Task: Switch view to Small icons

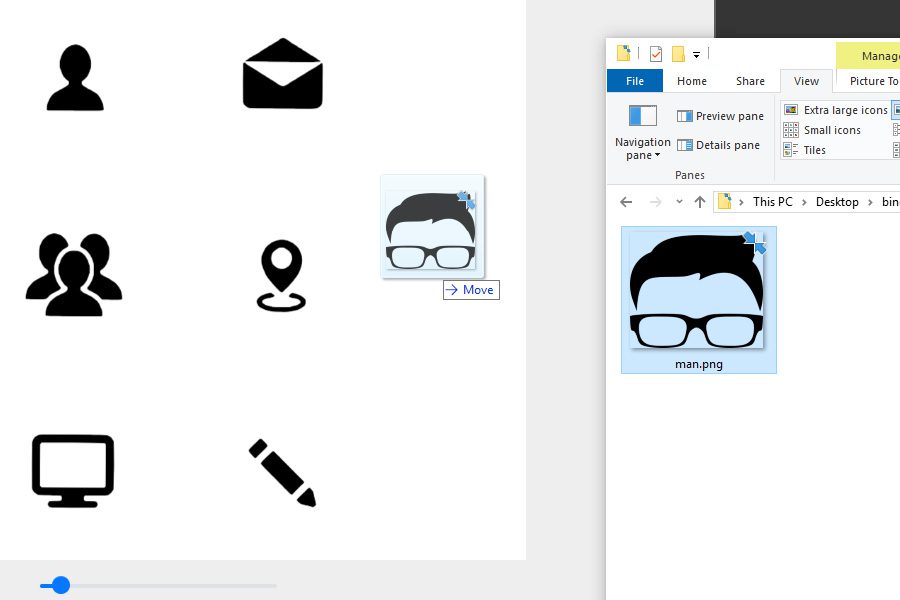Action: (x=832, y=130)
